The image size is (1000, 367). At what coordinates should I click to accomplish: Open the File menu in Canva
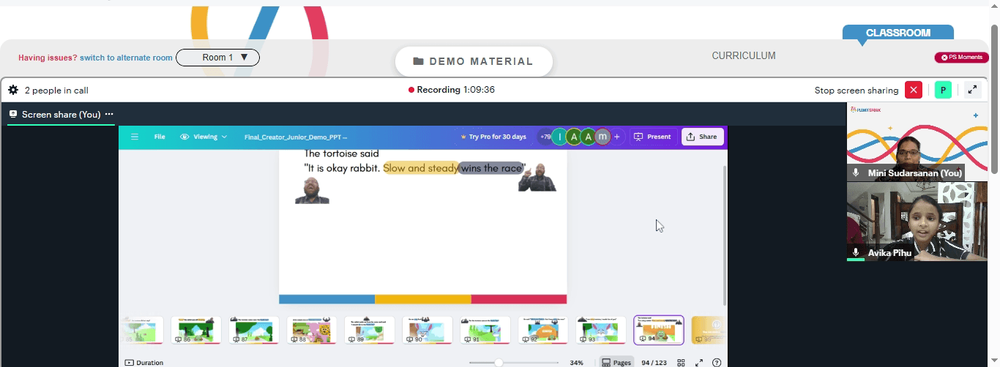tap(159, 137)
